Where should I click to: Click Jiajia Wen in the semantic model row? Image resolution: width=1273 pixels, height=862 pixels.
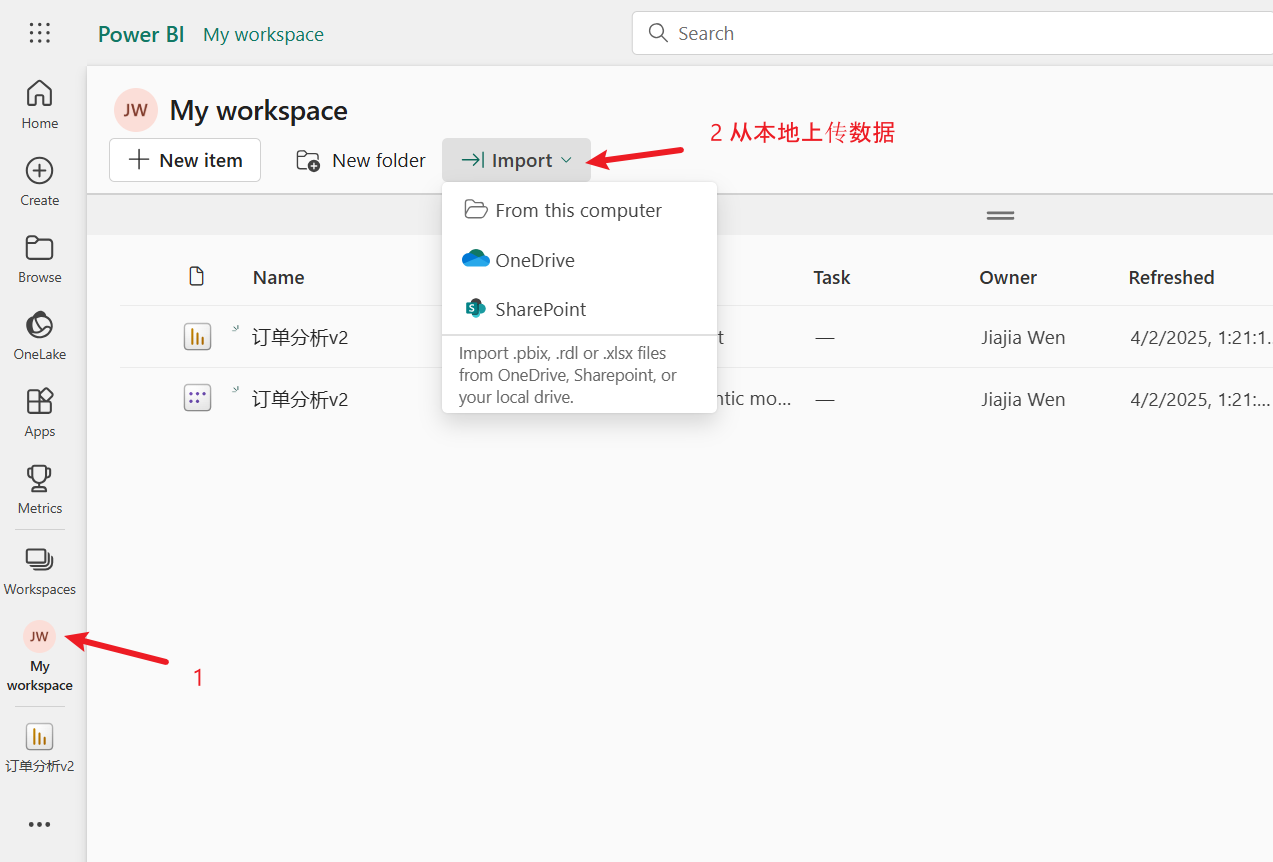(x=1023, y=399)
